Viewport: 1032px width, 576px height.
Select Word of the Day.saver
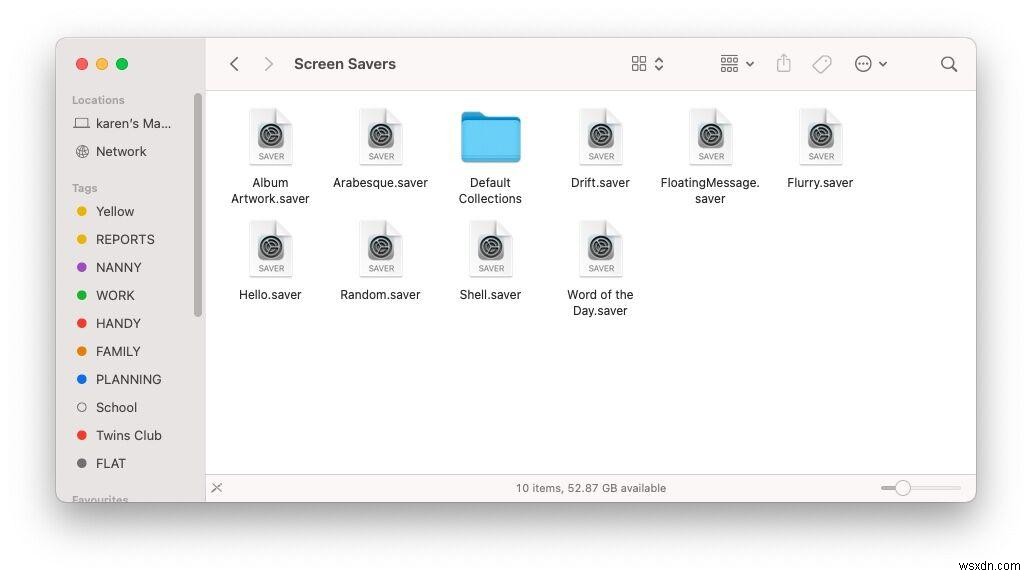[600, 249]
